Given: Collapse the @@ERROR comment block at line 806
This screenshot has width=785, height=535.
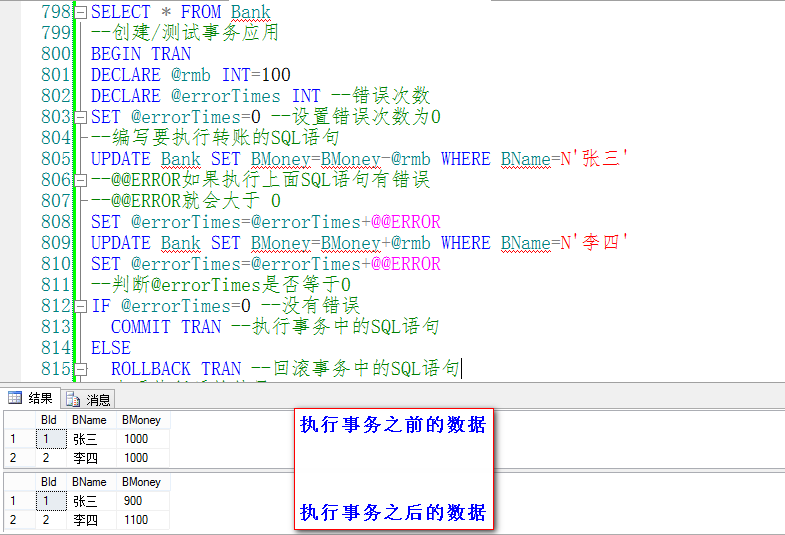Looking at the screenshot, I should (81, 180).
